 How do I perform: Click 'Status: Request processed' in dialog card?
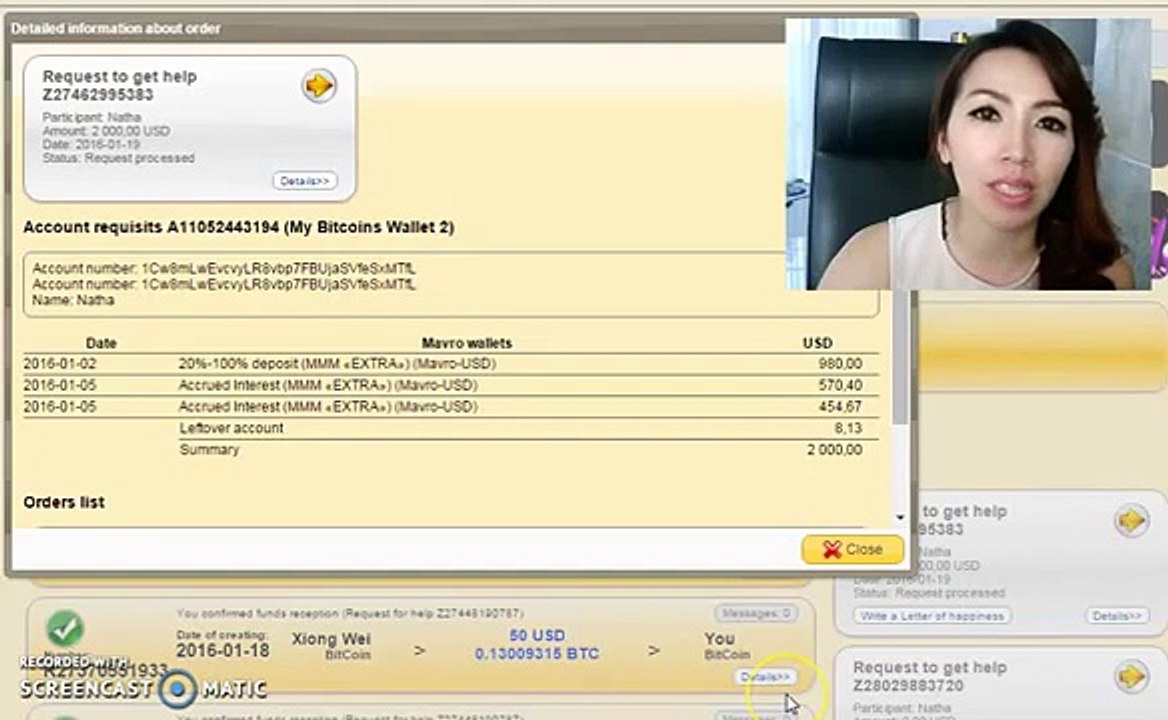pos(118,158)
